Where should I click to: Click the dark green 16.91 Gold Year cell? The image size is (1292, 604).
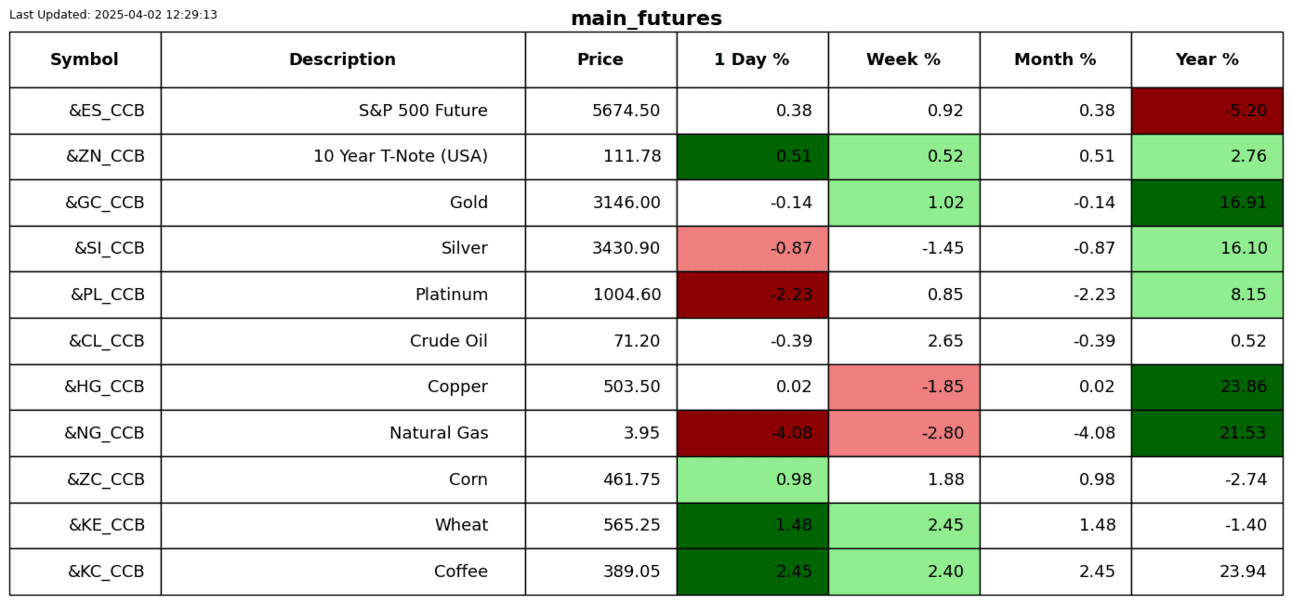point(1207,203)
